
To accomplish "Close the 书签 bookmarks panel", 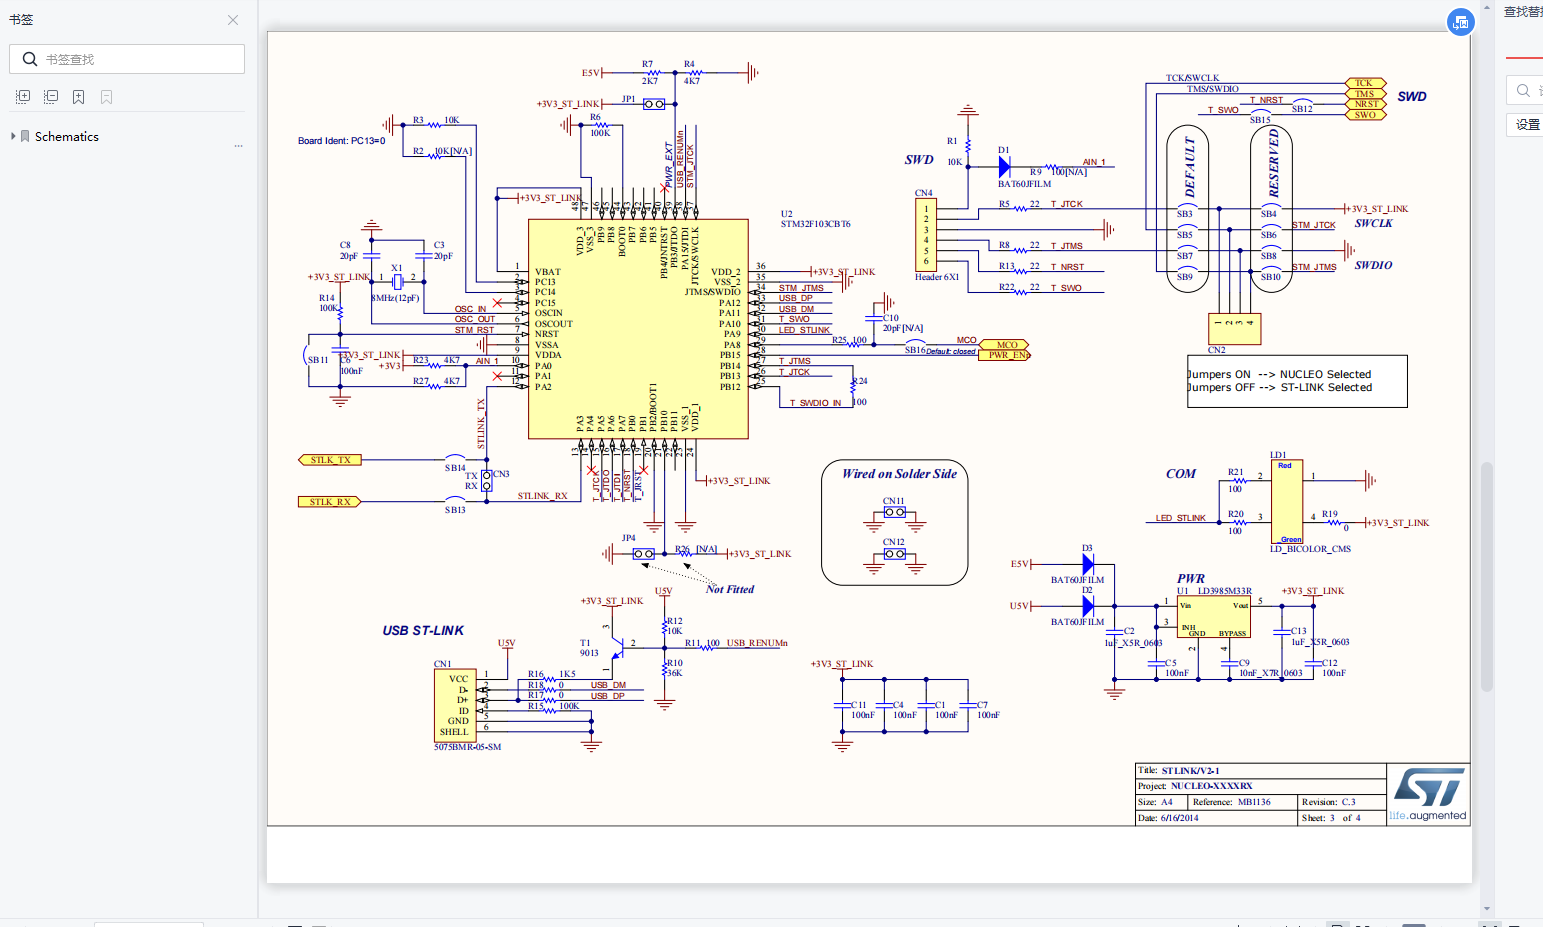I will click(x=232, y=19).
